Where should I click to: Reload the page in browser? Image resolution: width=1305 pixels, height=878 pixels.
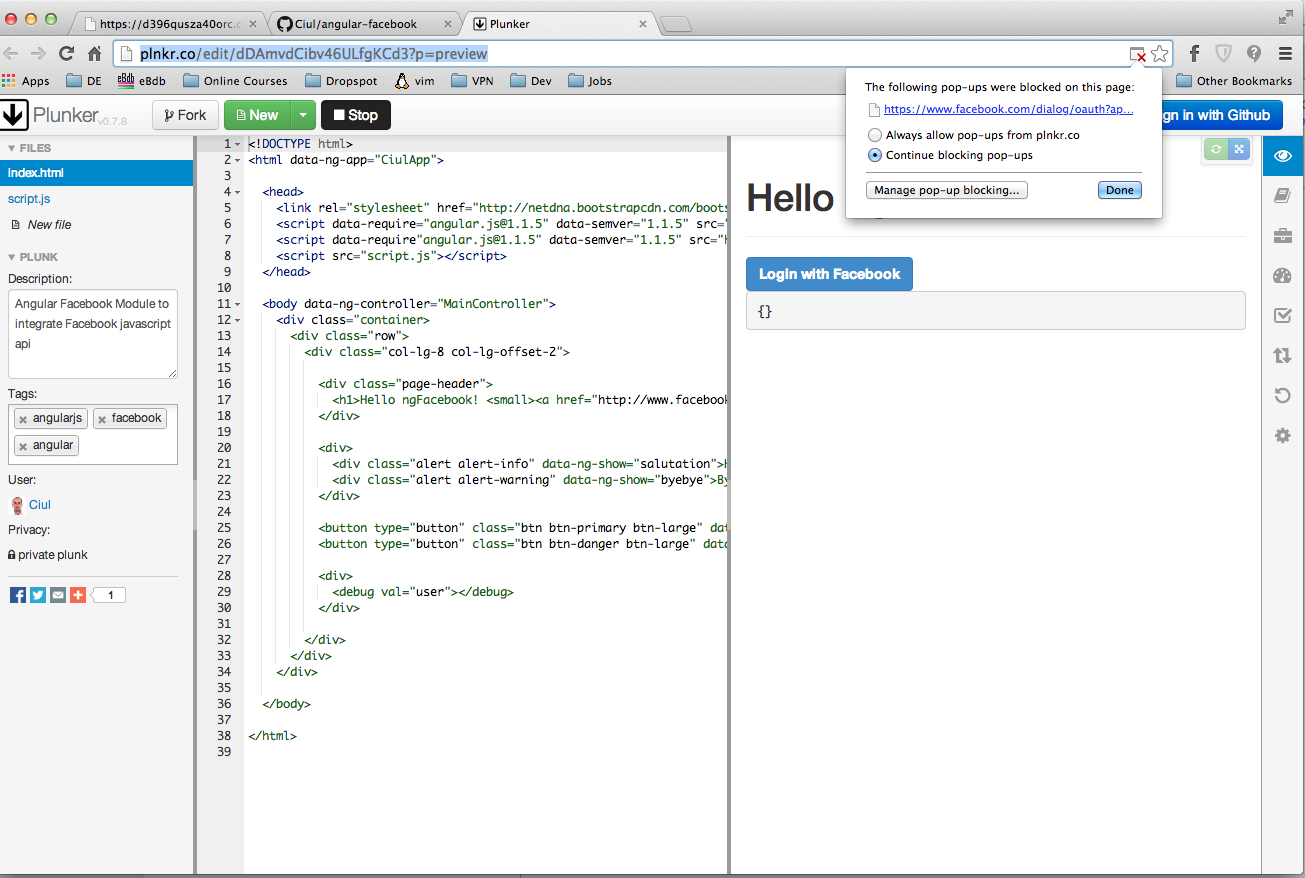[67, 54]
